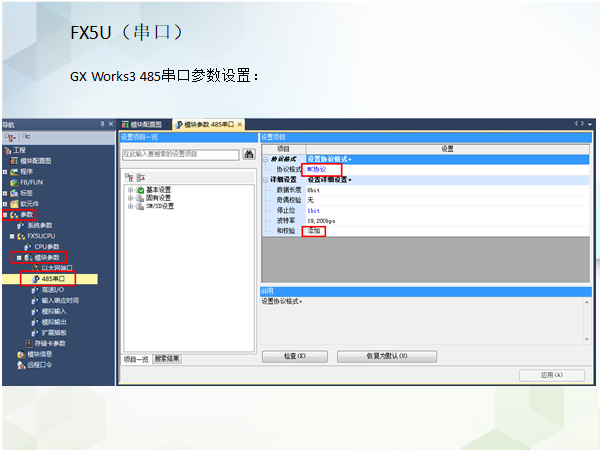Screen dimensions: 600x450
Task: Click the 程序 program folder icon
Action: (15, 172)
